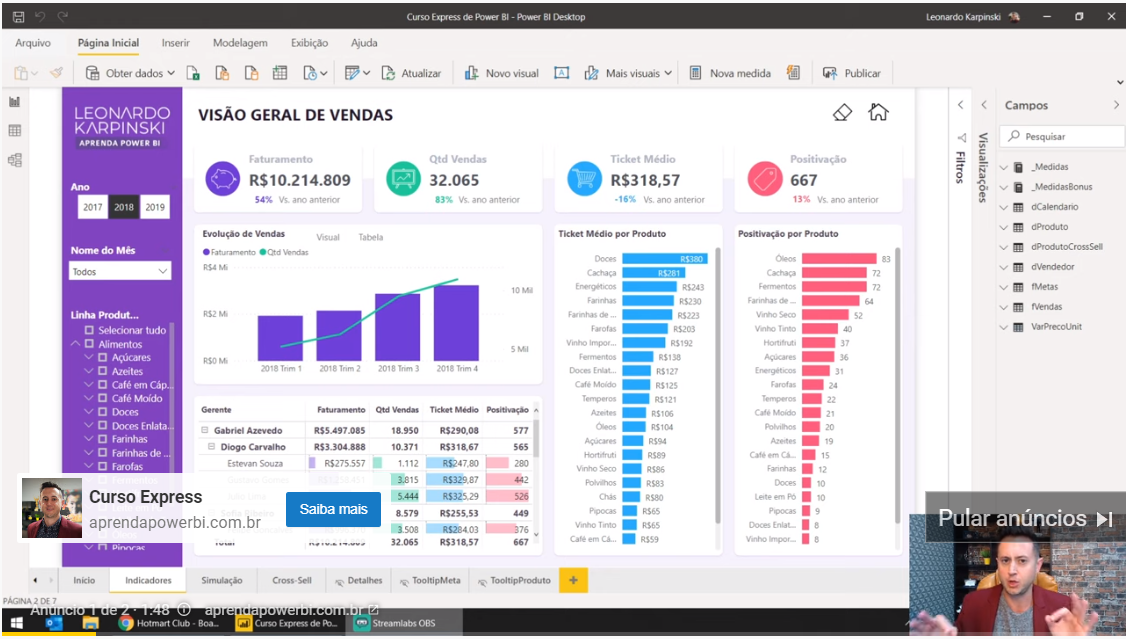Image resolution: width=1126 pixels, height=639 pixels.
Task: Switch to the Inserir ribbon tab
Action: pyautogui.click(x=175, y=43)
